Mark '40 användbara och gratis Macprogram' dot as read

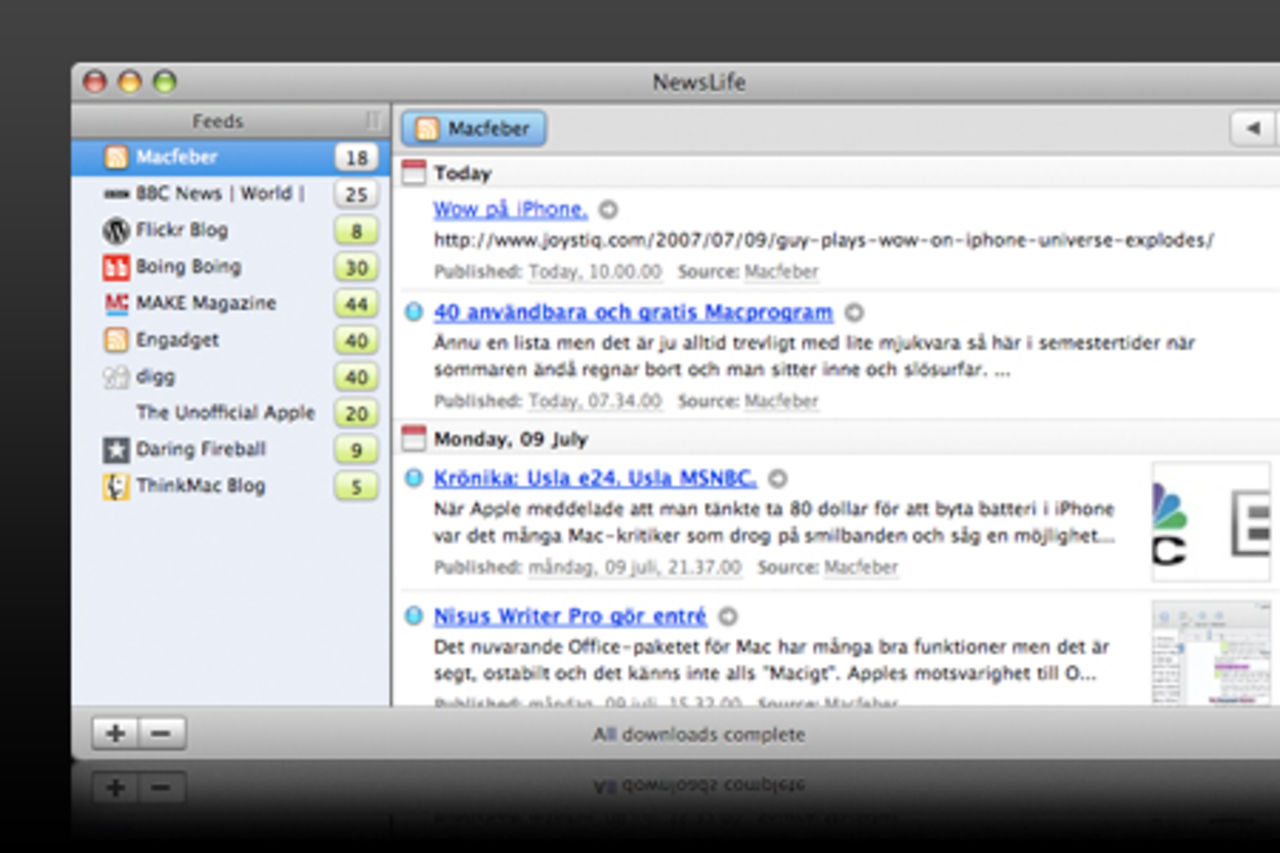[x=414, y=312]
